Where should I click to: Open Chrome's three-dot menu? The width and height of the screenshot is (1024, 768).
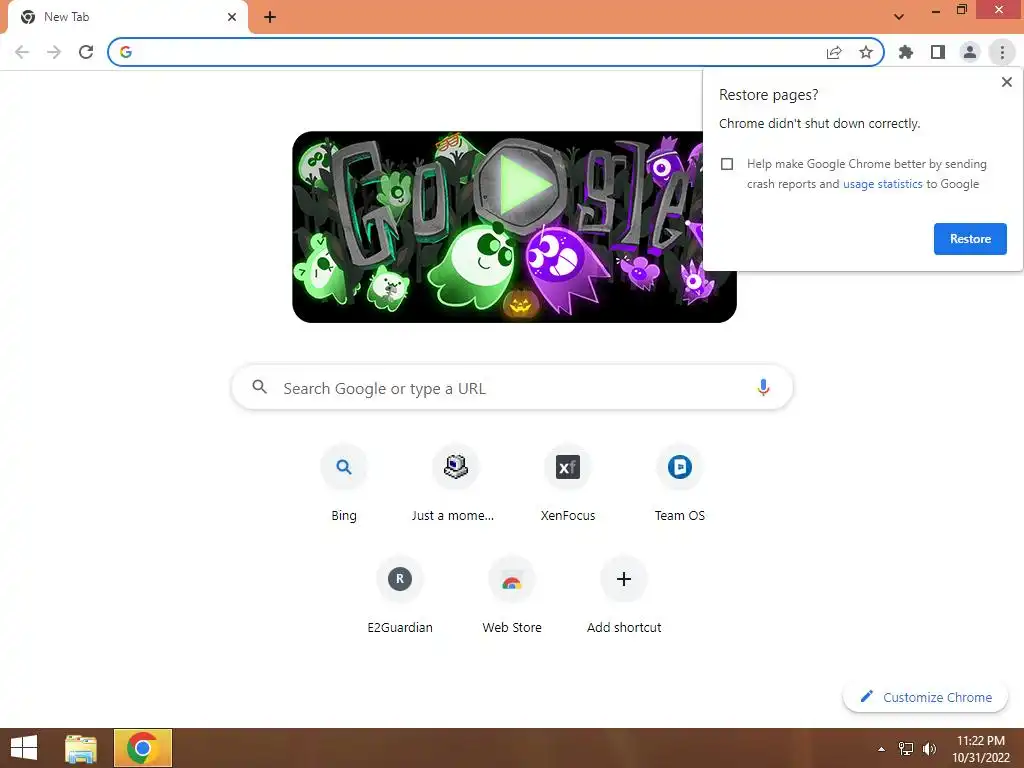pos(1002,52)
